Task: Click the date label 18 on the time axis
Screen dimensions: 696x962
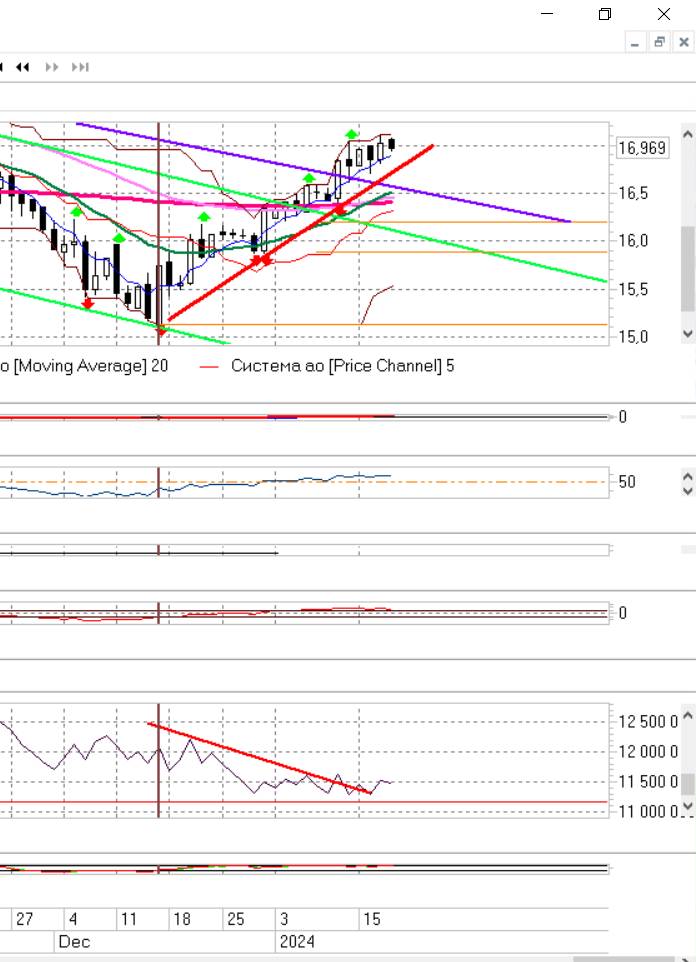Action: 182,919
